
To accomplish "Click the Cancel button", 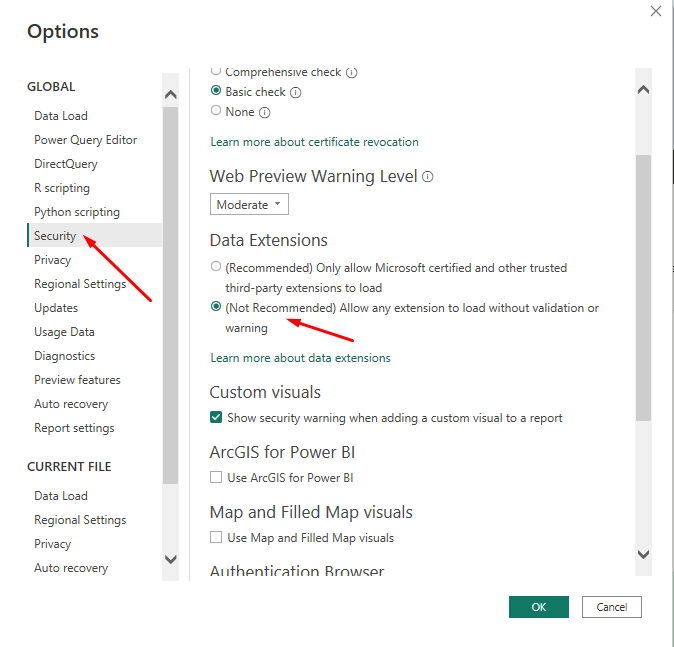I will 611,607.
